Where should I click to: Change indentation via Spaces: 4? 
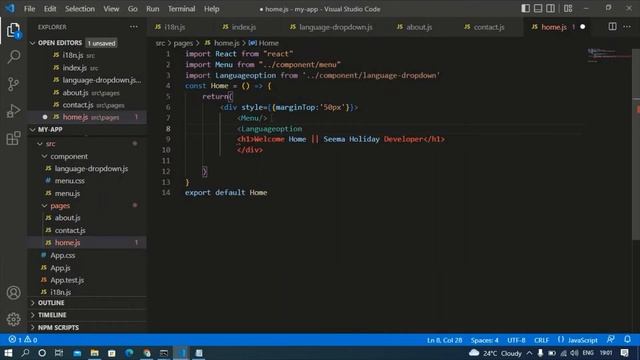coord(484,340)
